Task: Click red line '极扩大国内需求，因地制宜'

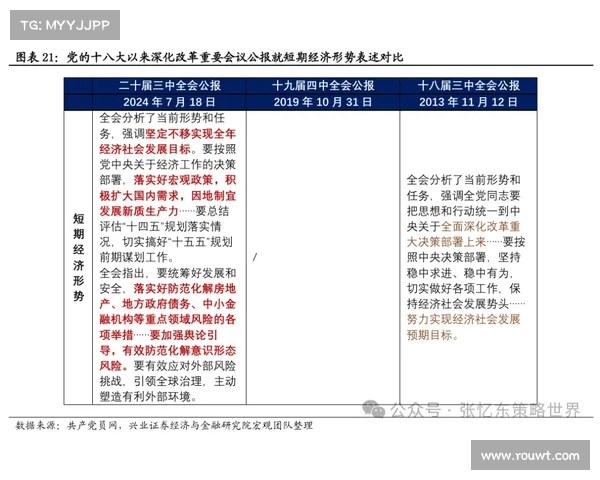Action: (167, 196)
